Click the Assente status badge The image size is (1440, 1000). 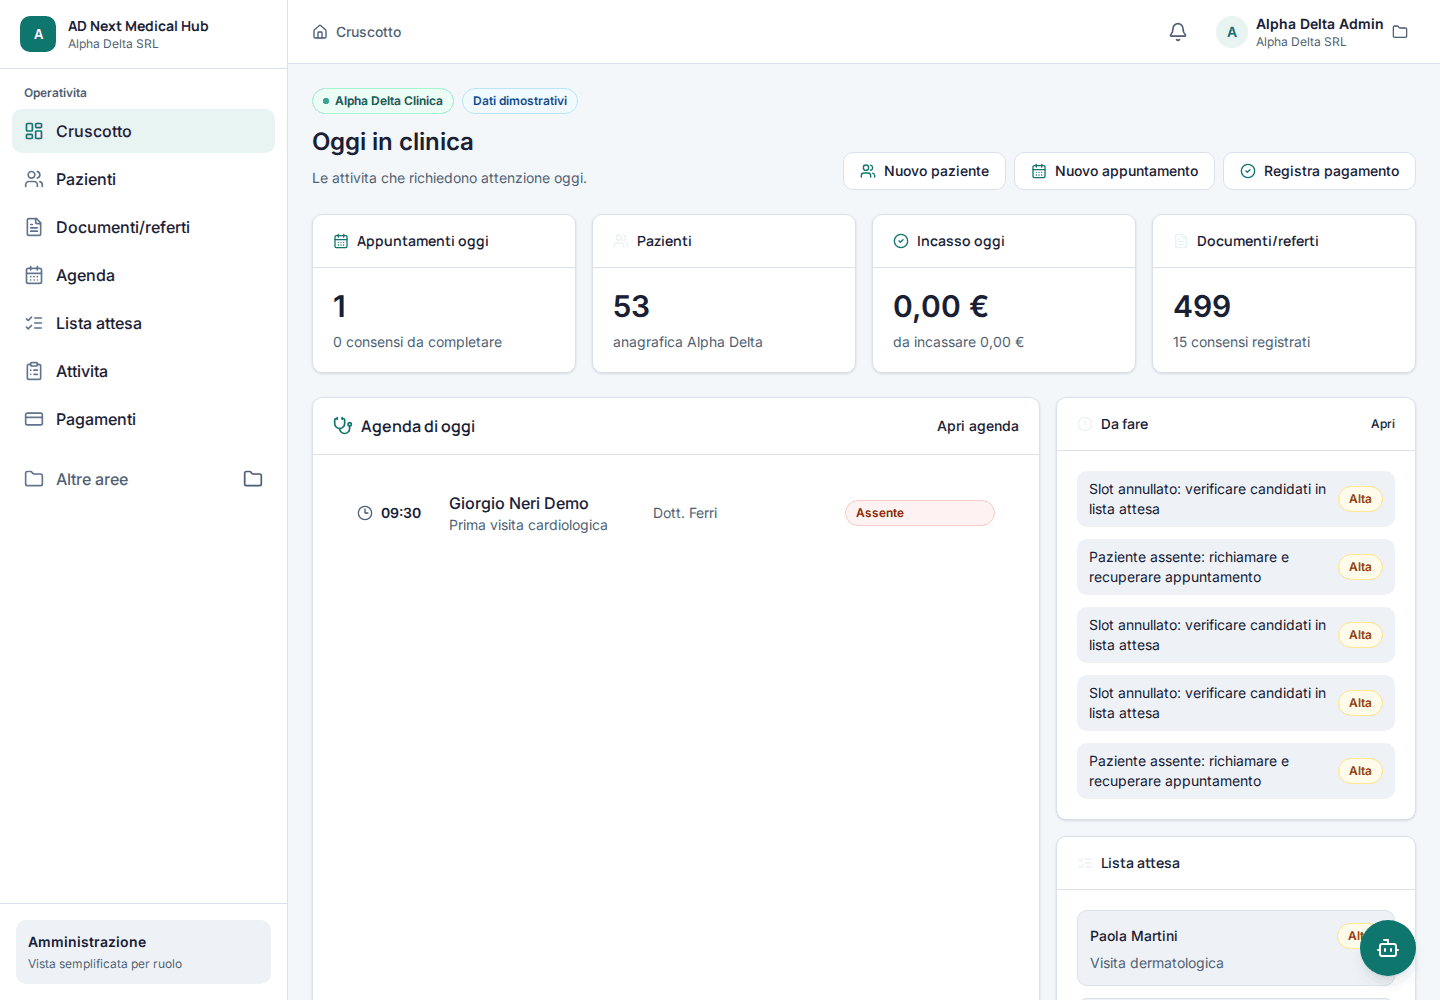(920, 513)
